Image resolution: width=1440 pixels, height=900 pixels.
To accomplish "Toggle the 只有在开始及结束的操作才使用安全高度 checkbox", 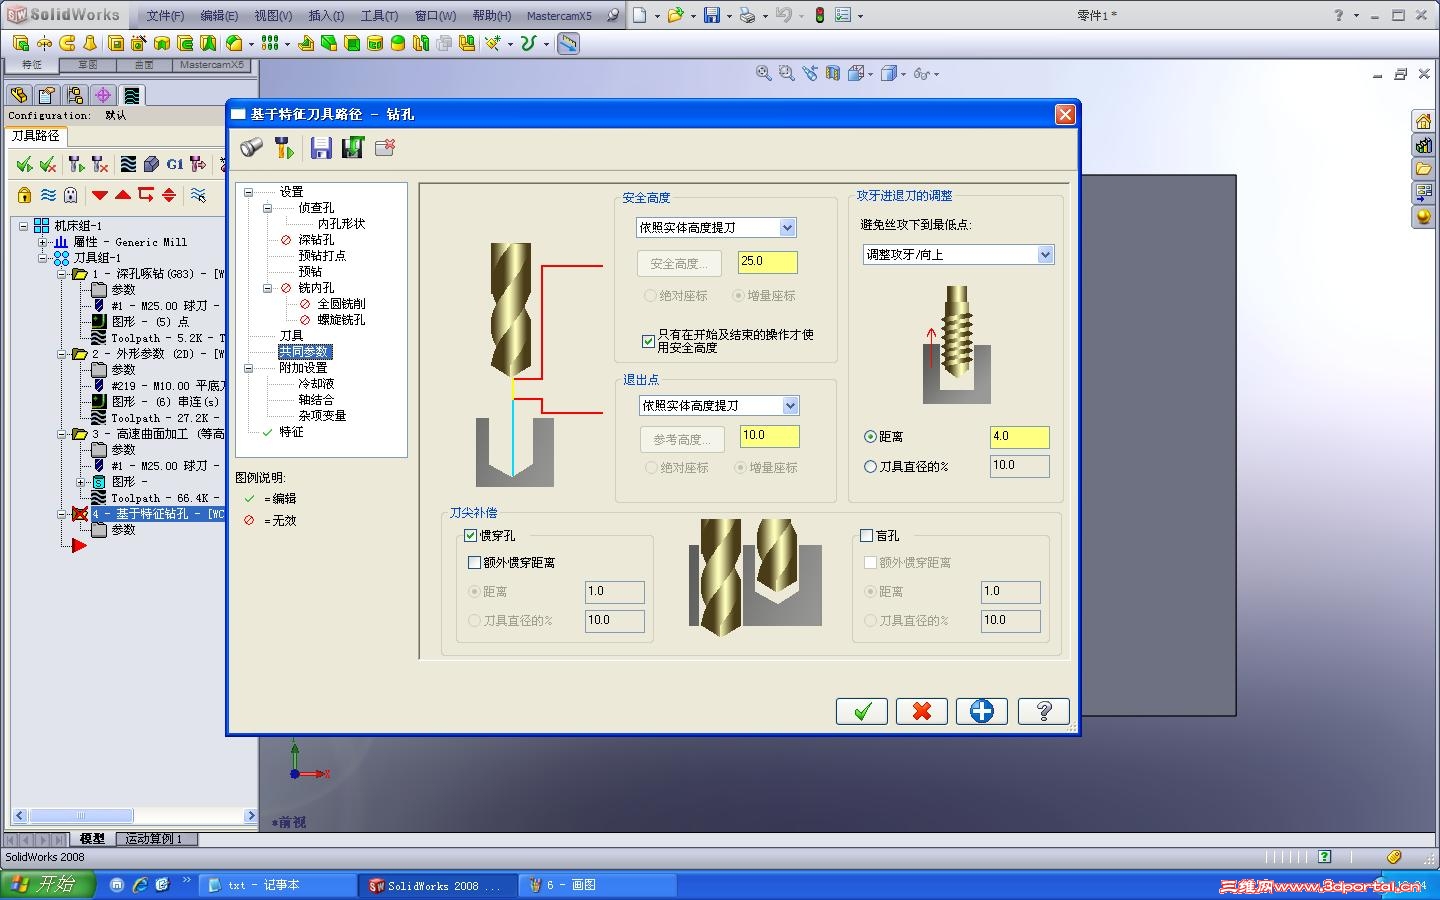I will 648,341.
